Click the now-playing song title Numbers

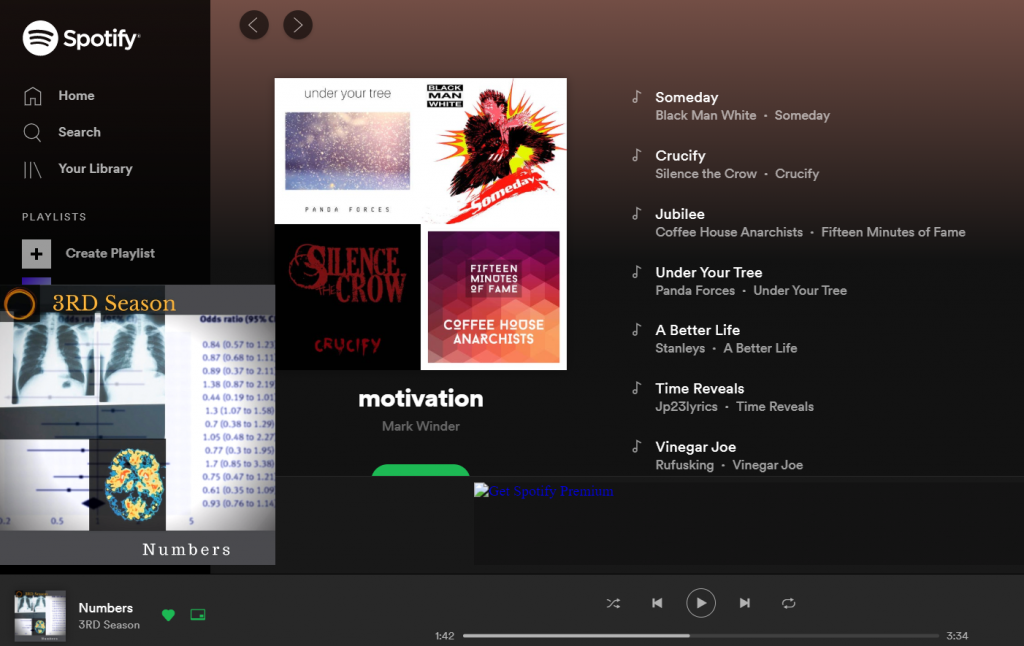(x=106, y=607)
